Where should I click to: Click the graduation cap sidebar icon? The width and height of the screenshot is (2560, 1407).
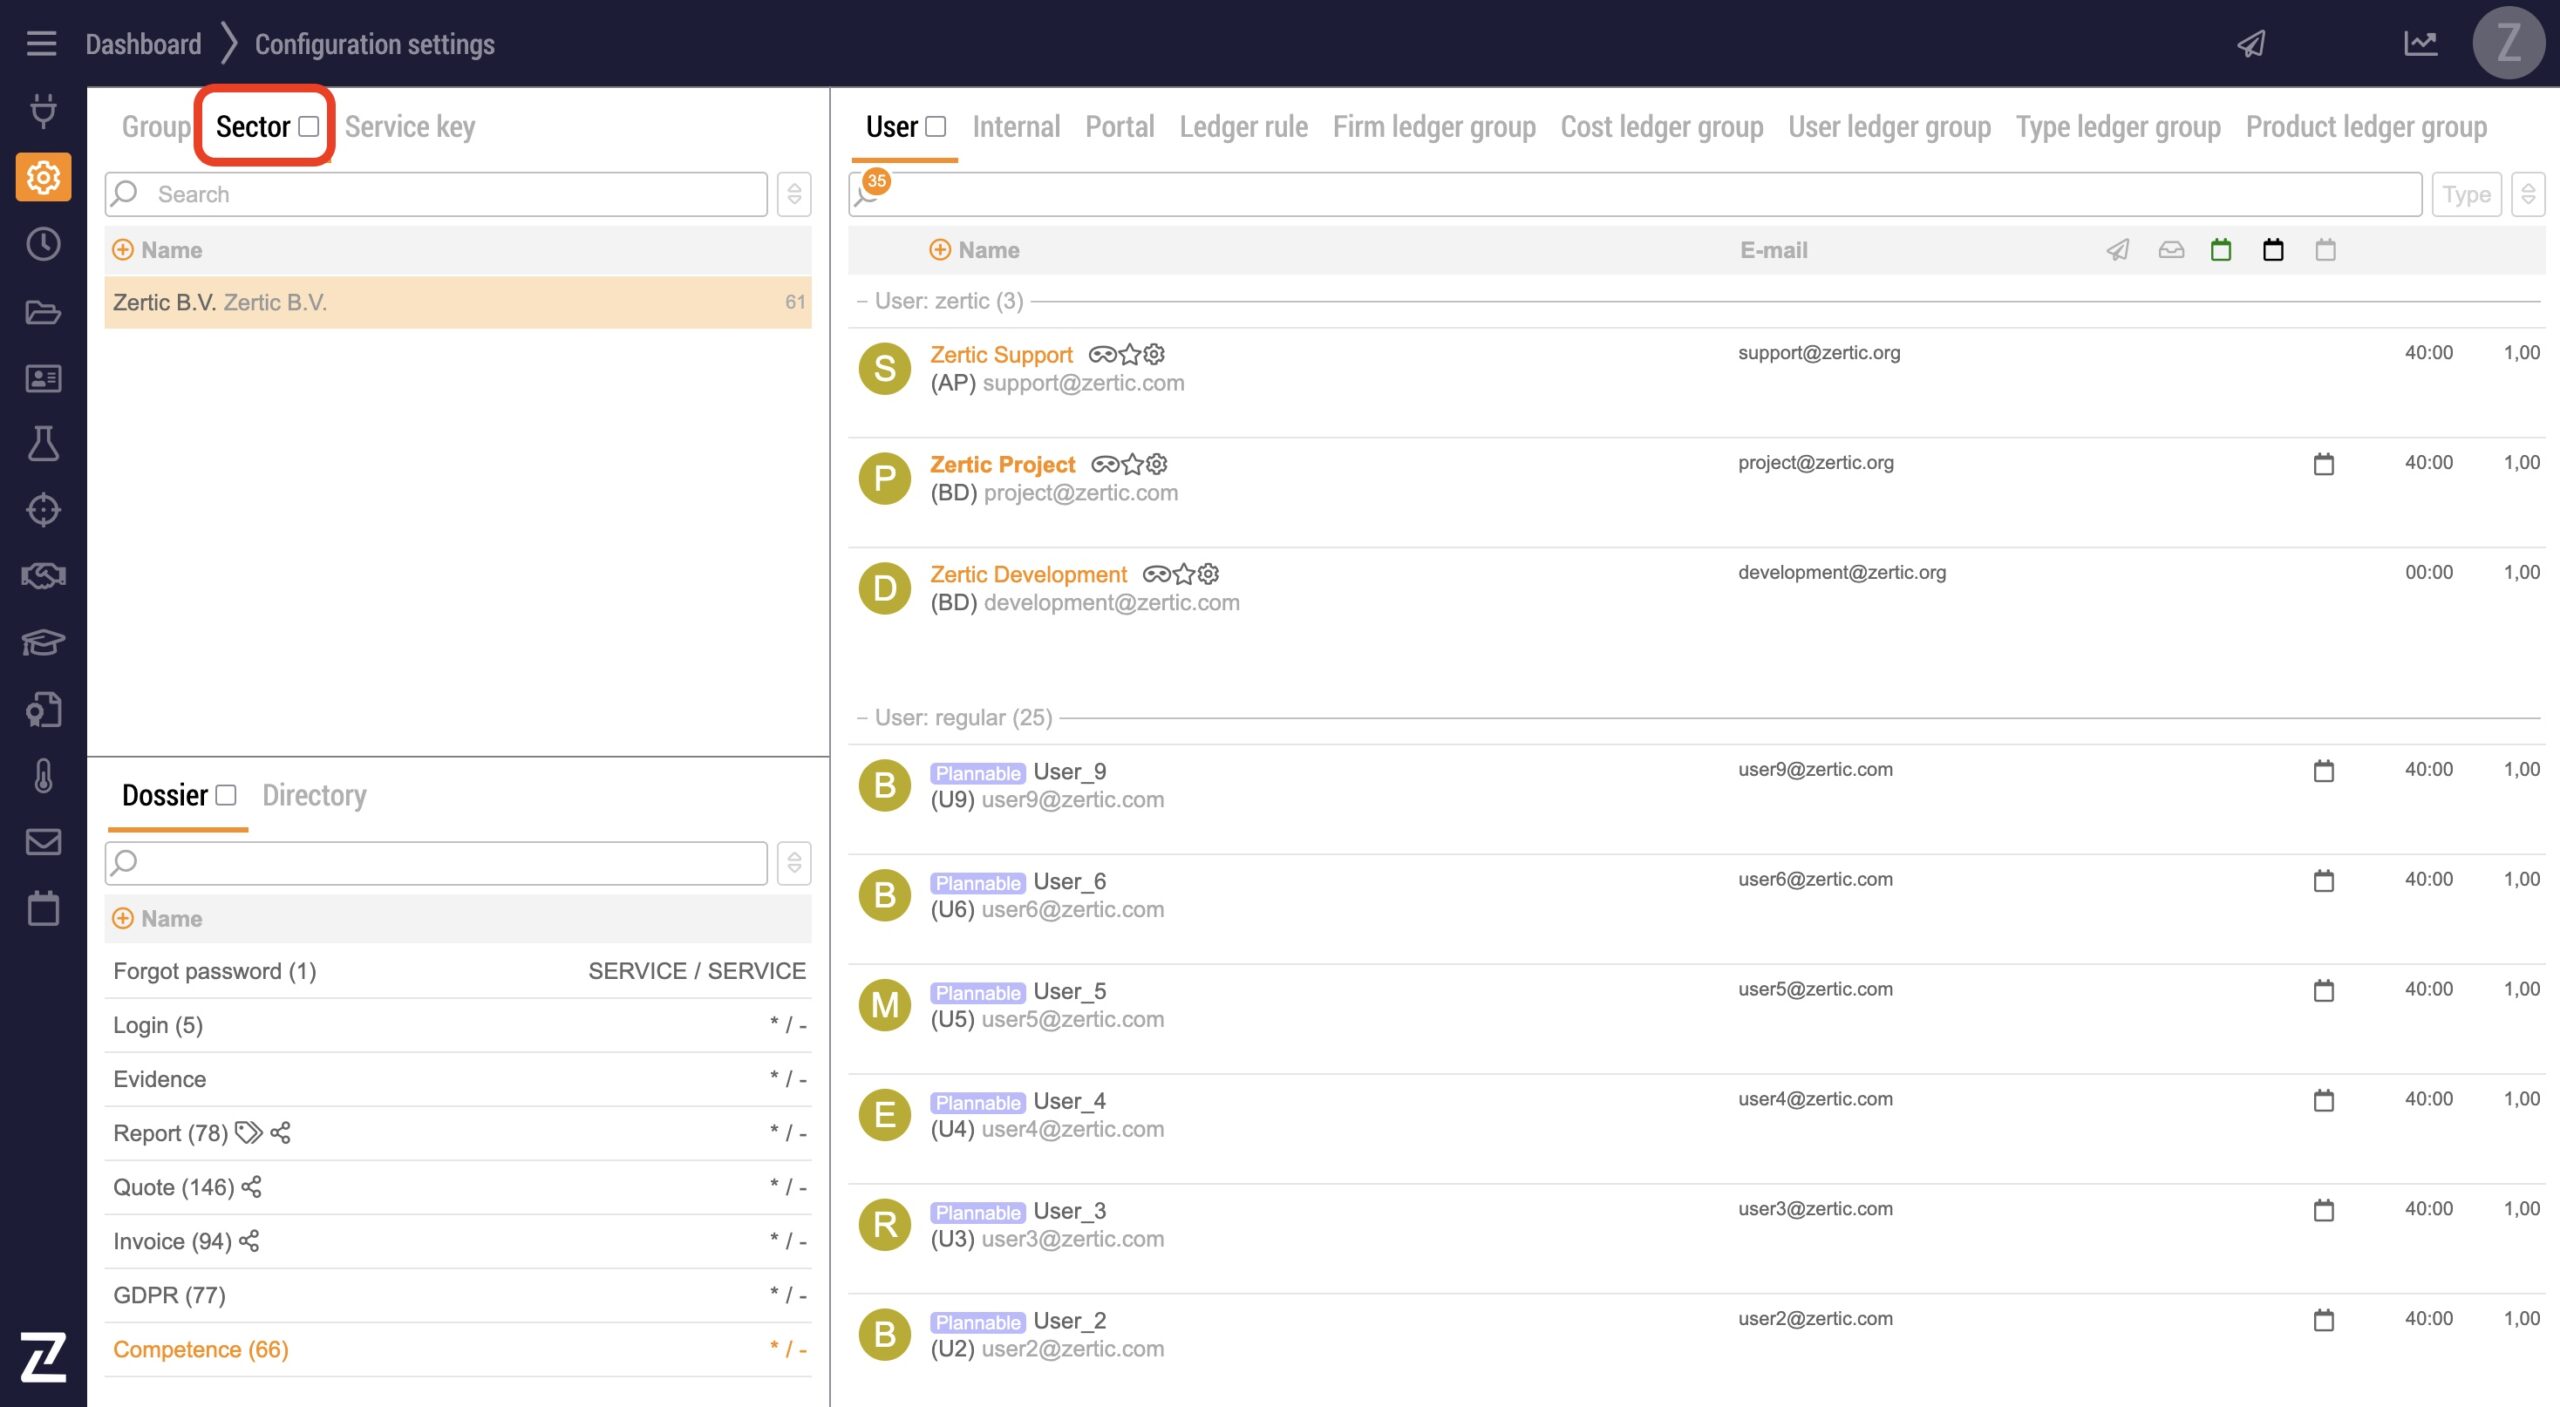click(x=43, y=642)
